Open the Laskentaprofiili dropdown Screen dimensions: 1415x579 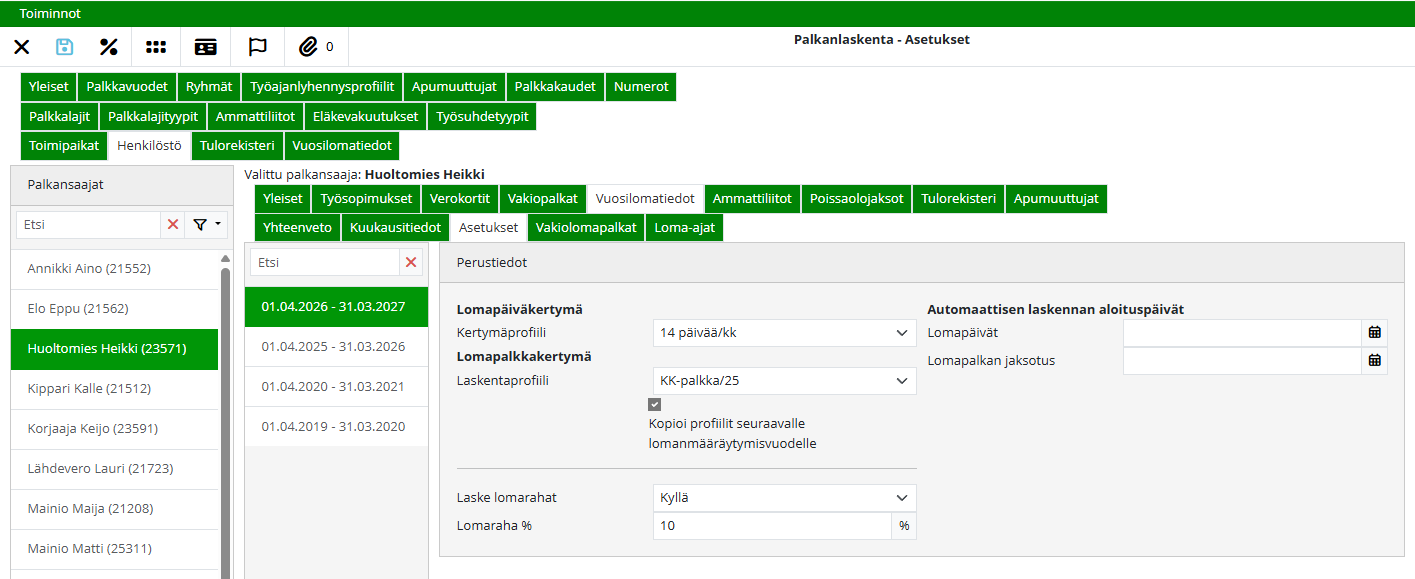pyautogui.click(x=784, y=381)
